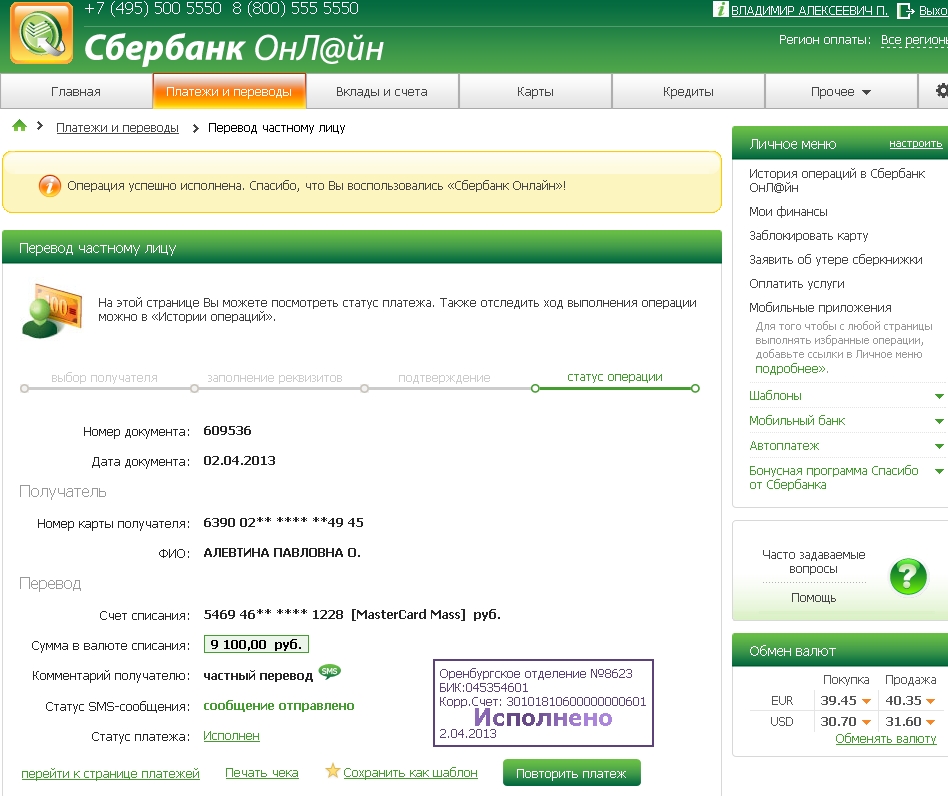Go to the Кредиты tab
948x796 pixels.
pos(688,92)
